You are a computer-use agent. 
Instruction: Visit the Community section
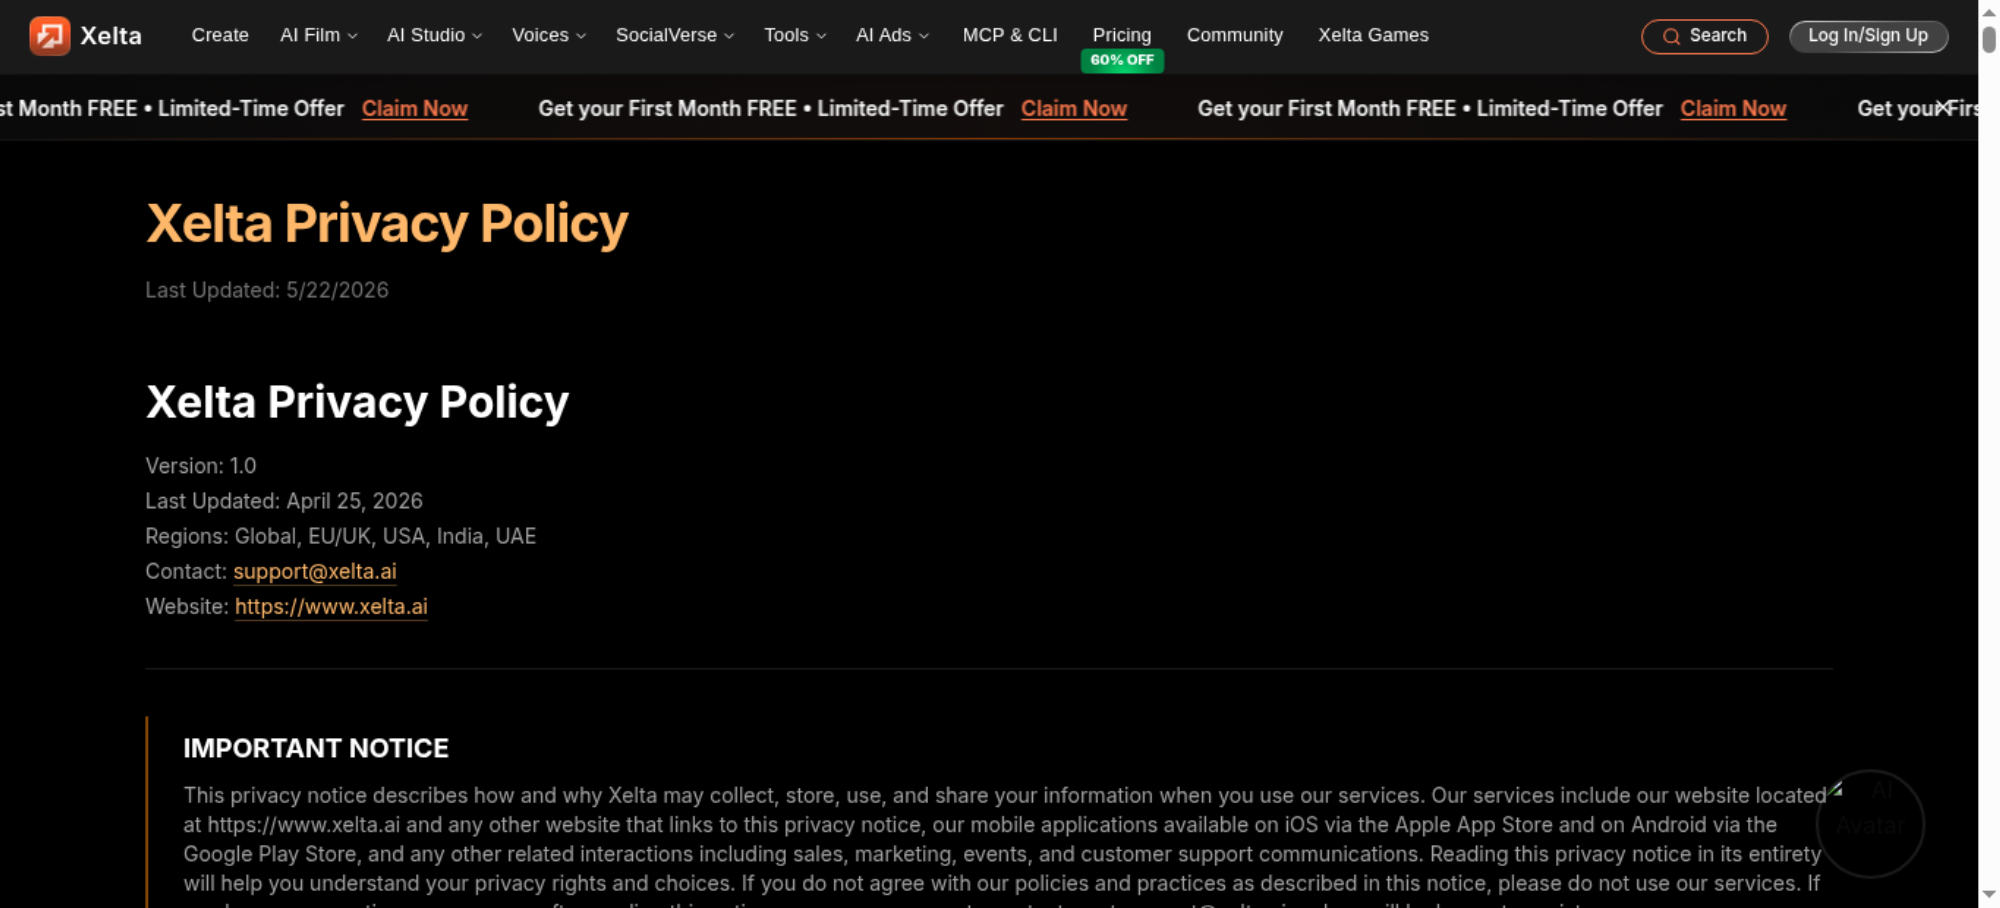pos(1235,35)
